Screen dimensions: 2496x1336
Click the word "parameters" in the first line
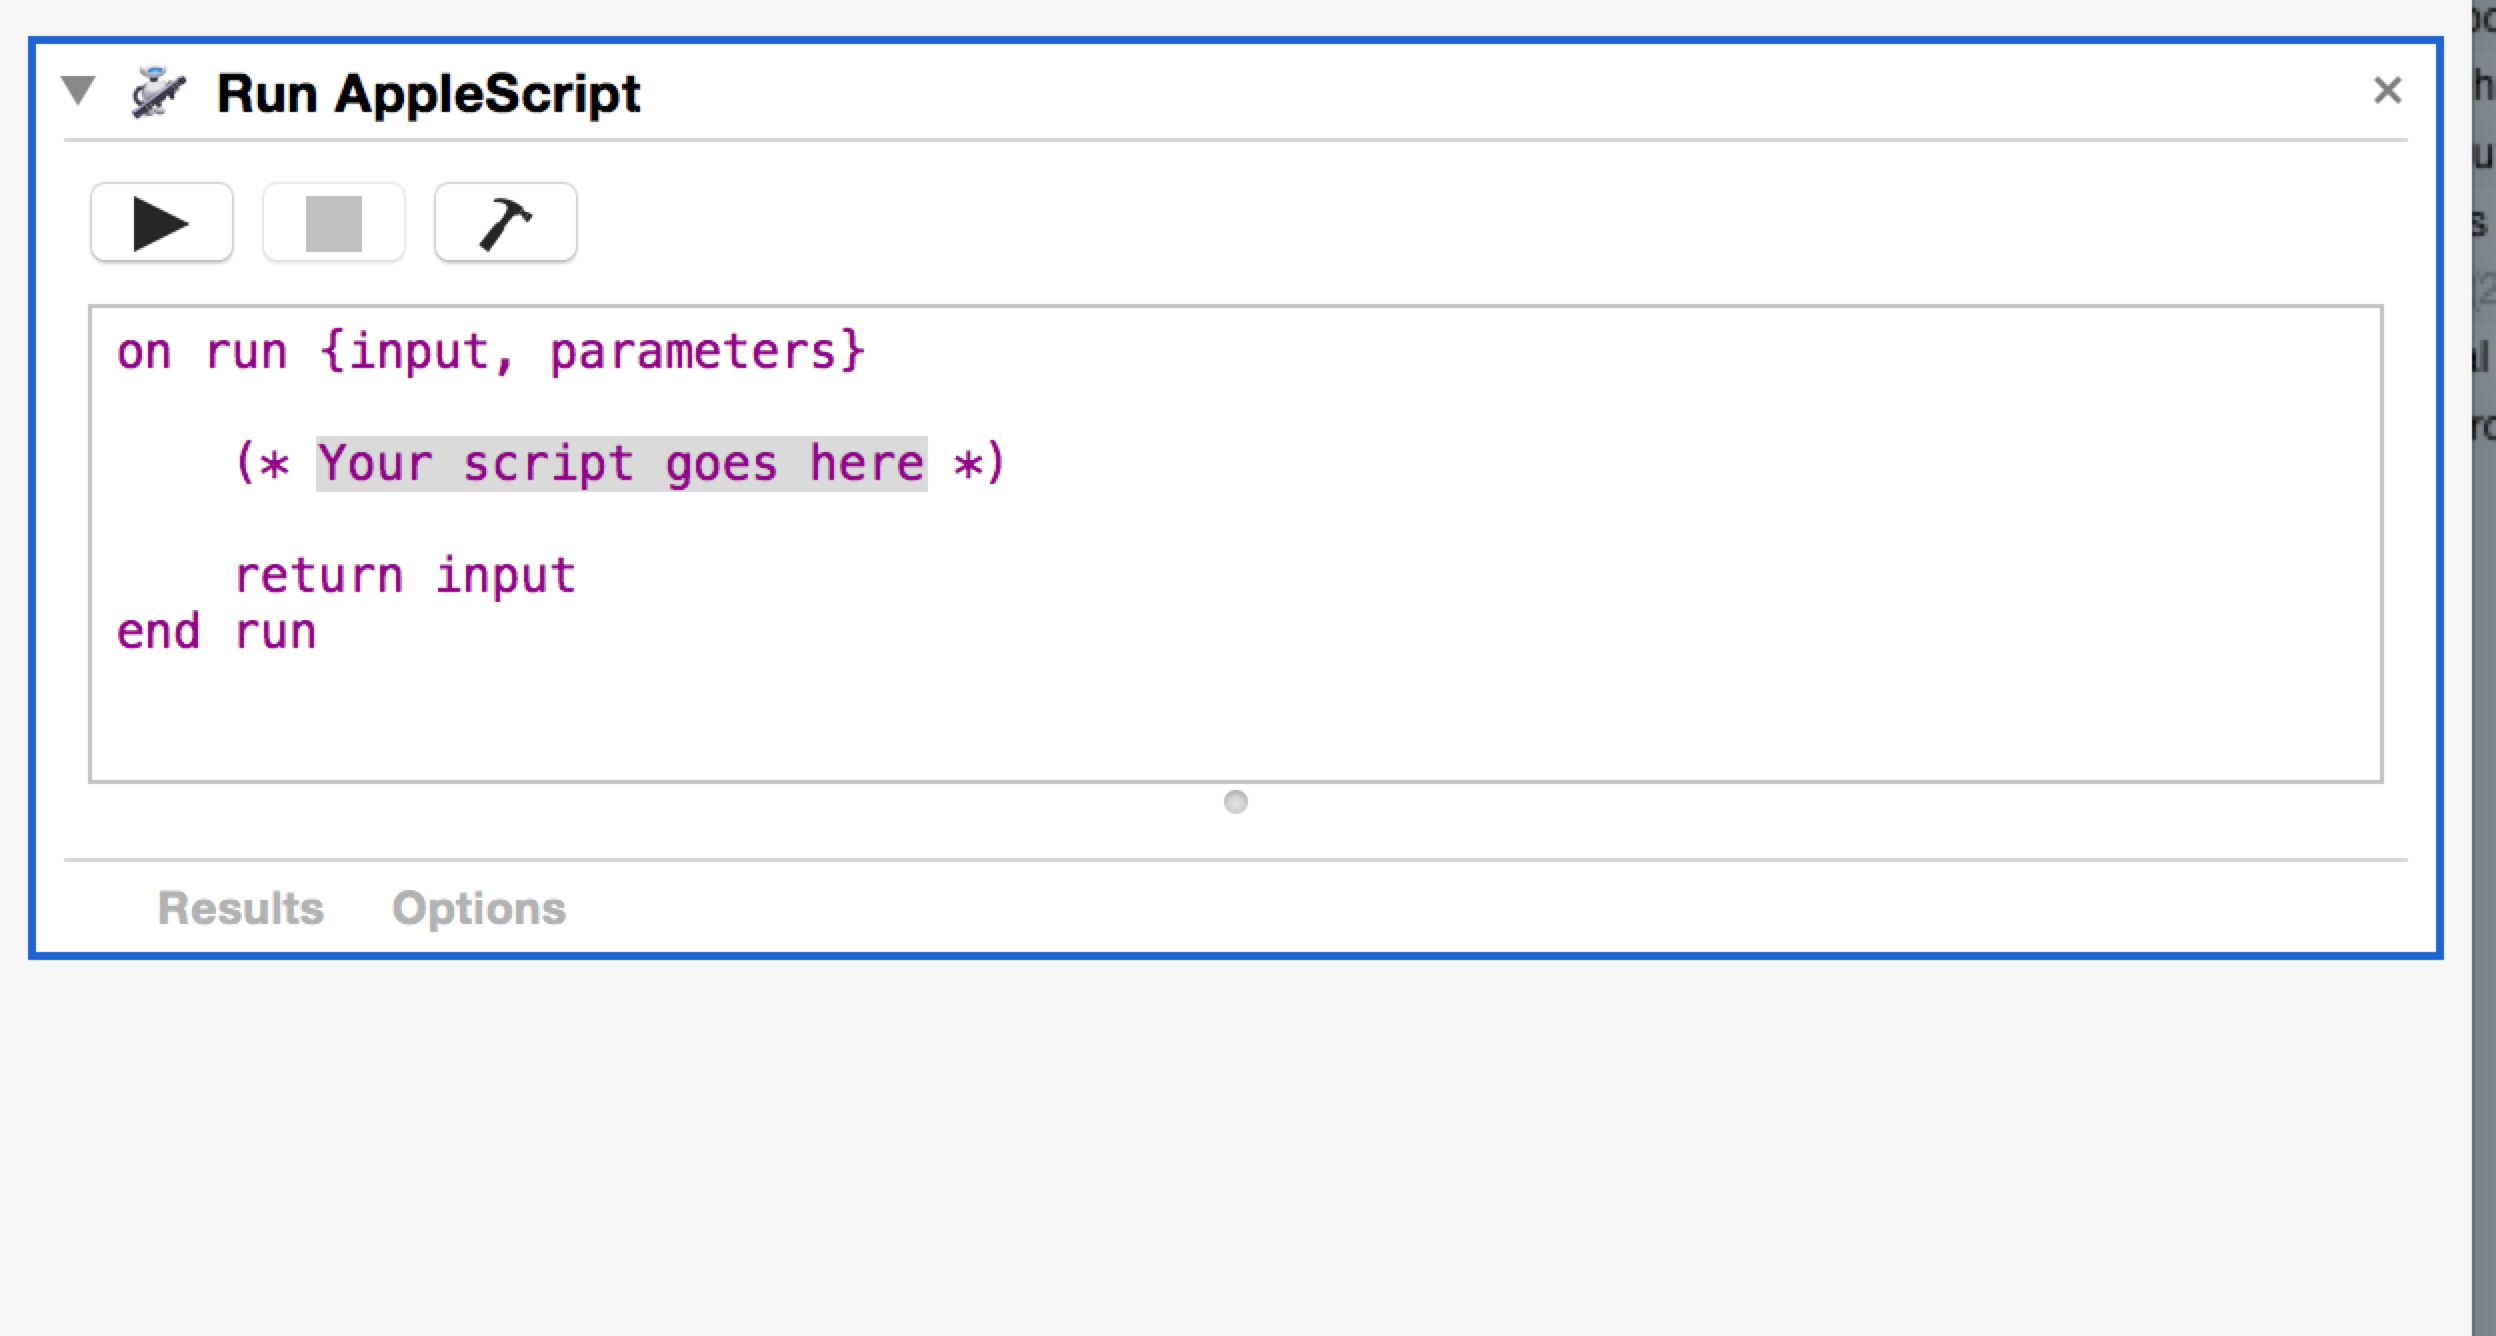coord(692,352)
